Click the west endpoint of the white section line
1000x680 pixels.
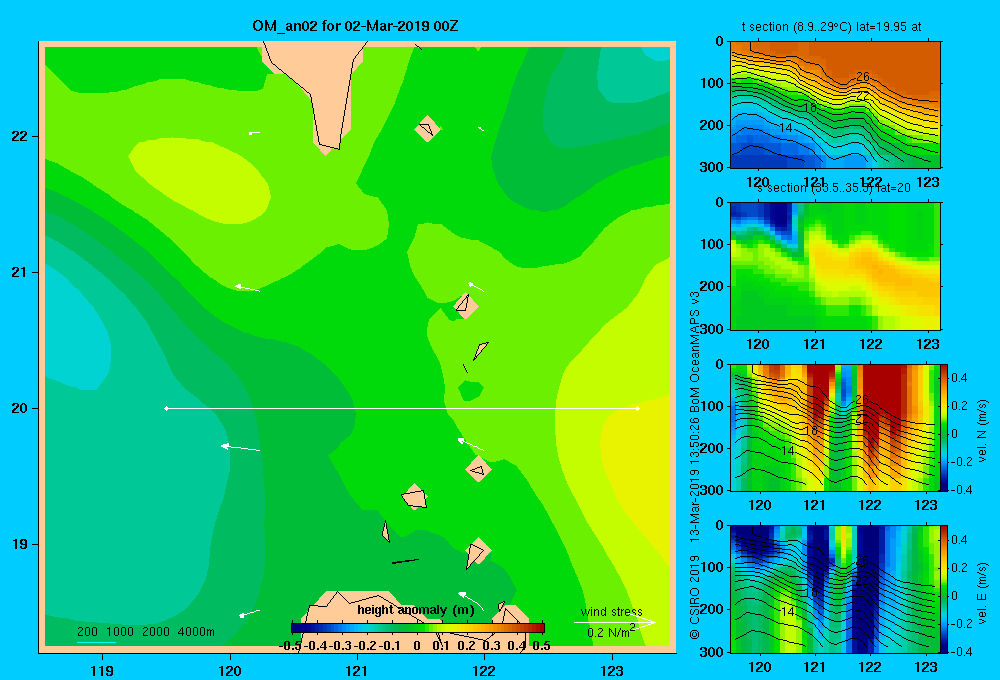(166, 408)
